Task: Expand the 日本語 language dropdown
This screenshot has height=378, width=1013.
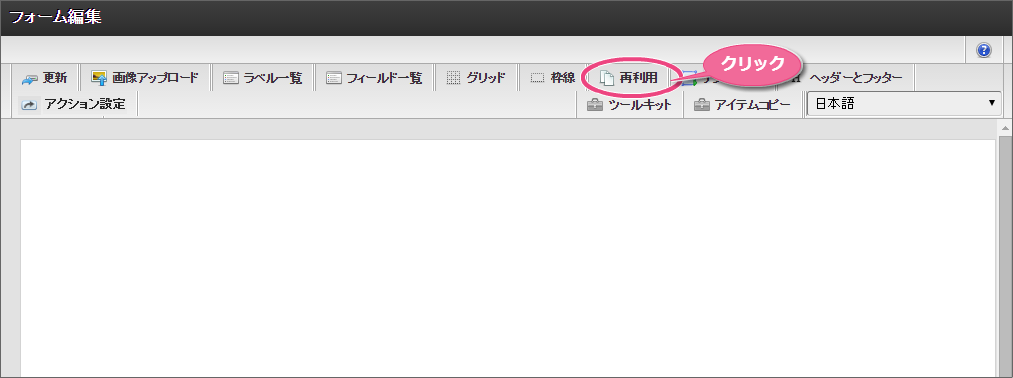Action: (904, 104)
